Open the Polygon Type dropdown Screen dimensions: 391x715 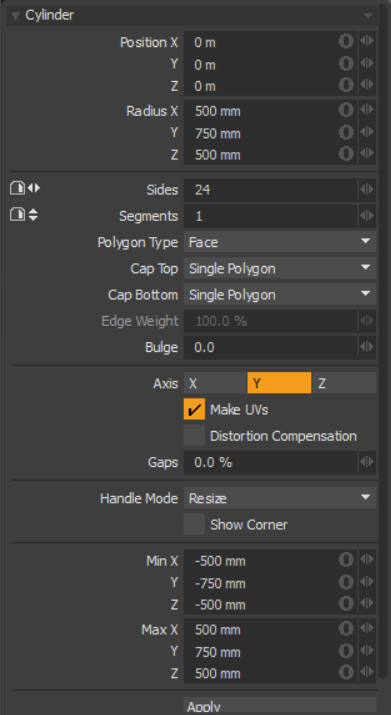click(280, 242)
